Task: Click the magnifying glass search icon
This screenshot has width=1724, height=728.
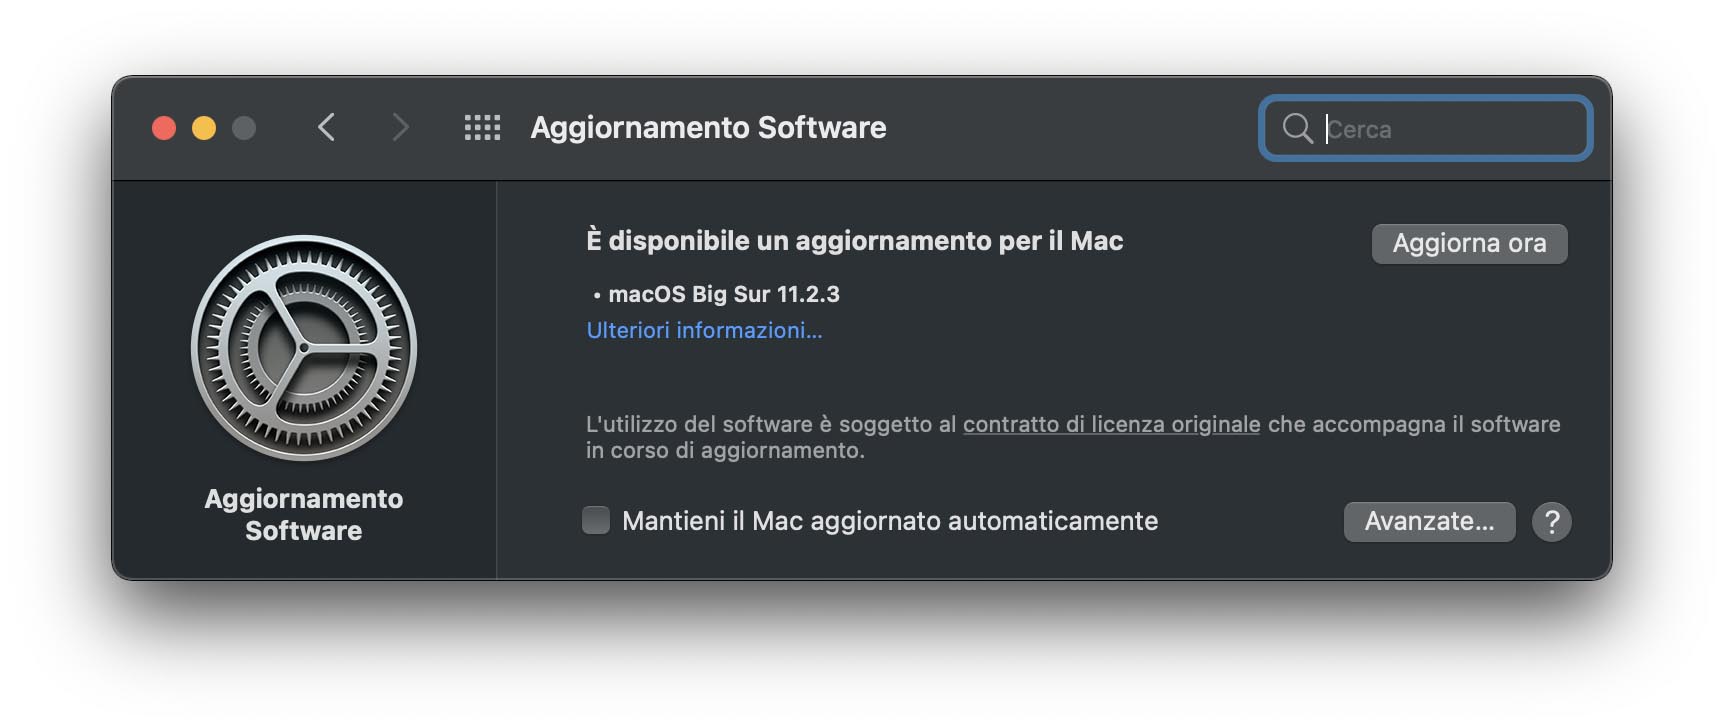Action: pyautogui.click(x=1297, y=128)
